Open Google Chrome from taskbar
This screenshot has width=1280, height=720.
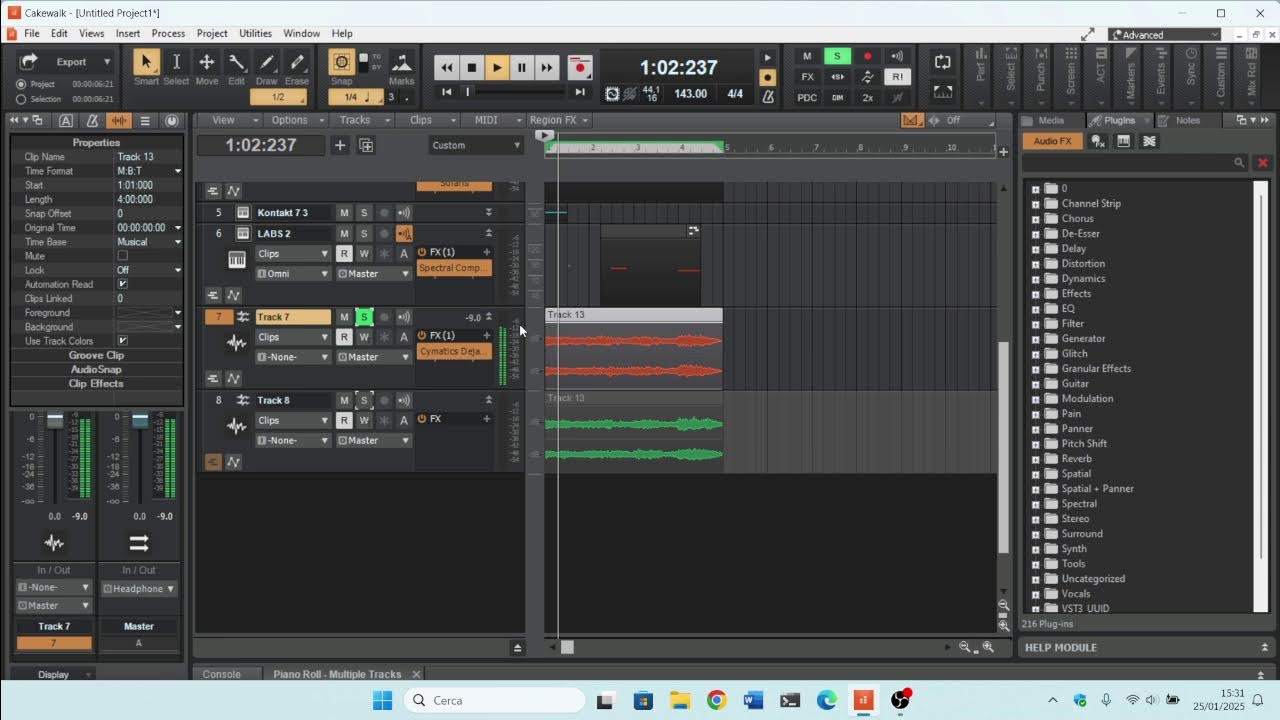pos(716,700)
